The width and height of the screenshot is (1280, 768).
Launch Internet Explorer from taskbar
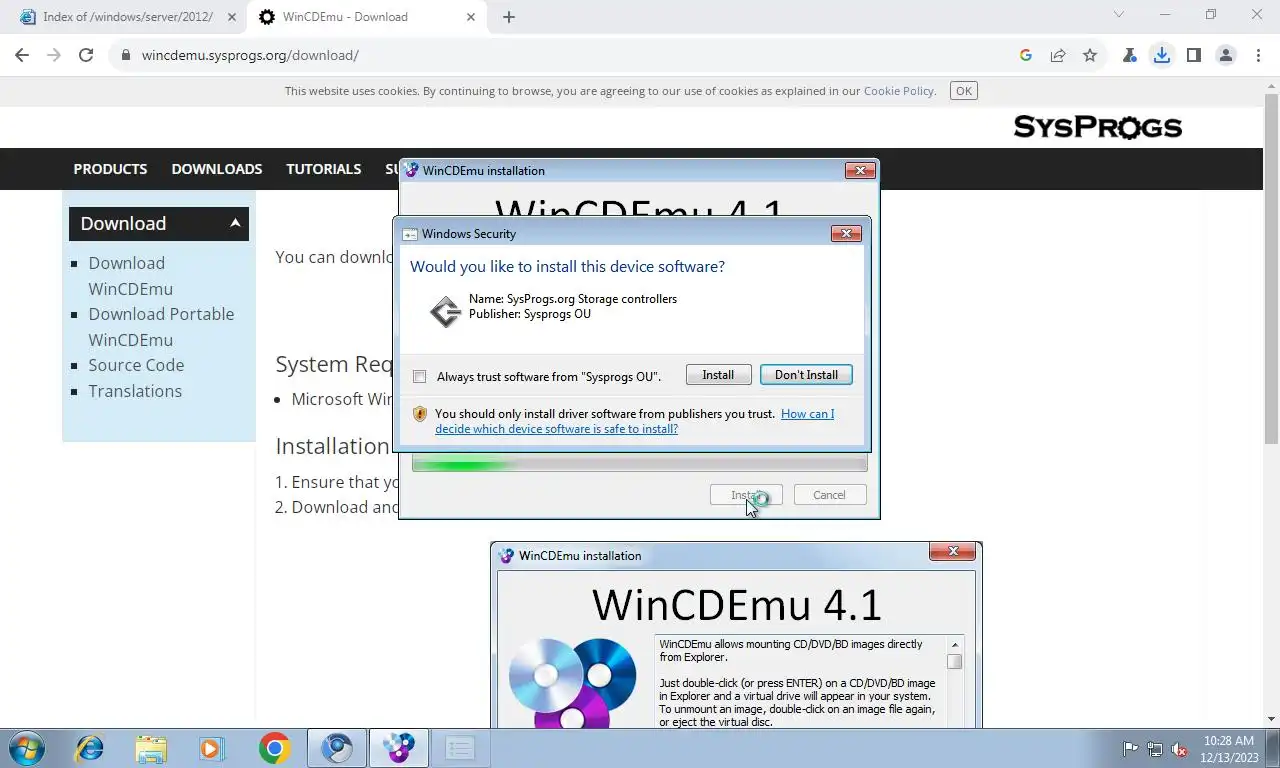[90, 748]
